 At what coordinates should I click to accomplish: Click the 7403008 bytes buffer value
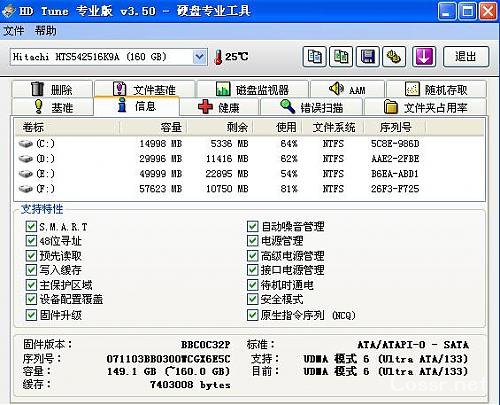(x=190, y=385)
